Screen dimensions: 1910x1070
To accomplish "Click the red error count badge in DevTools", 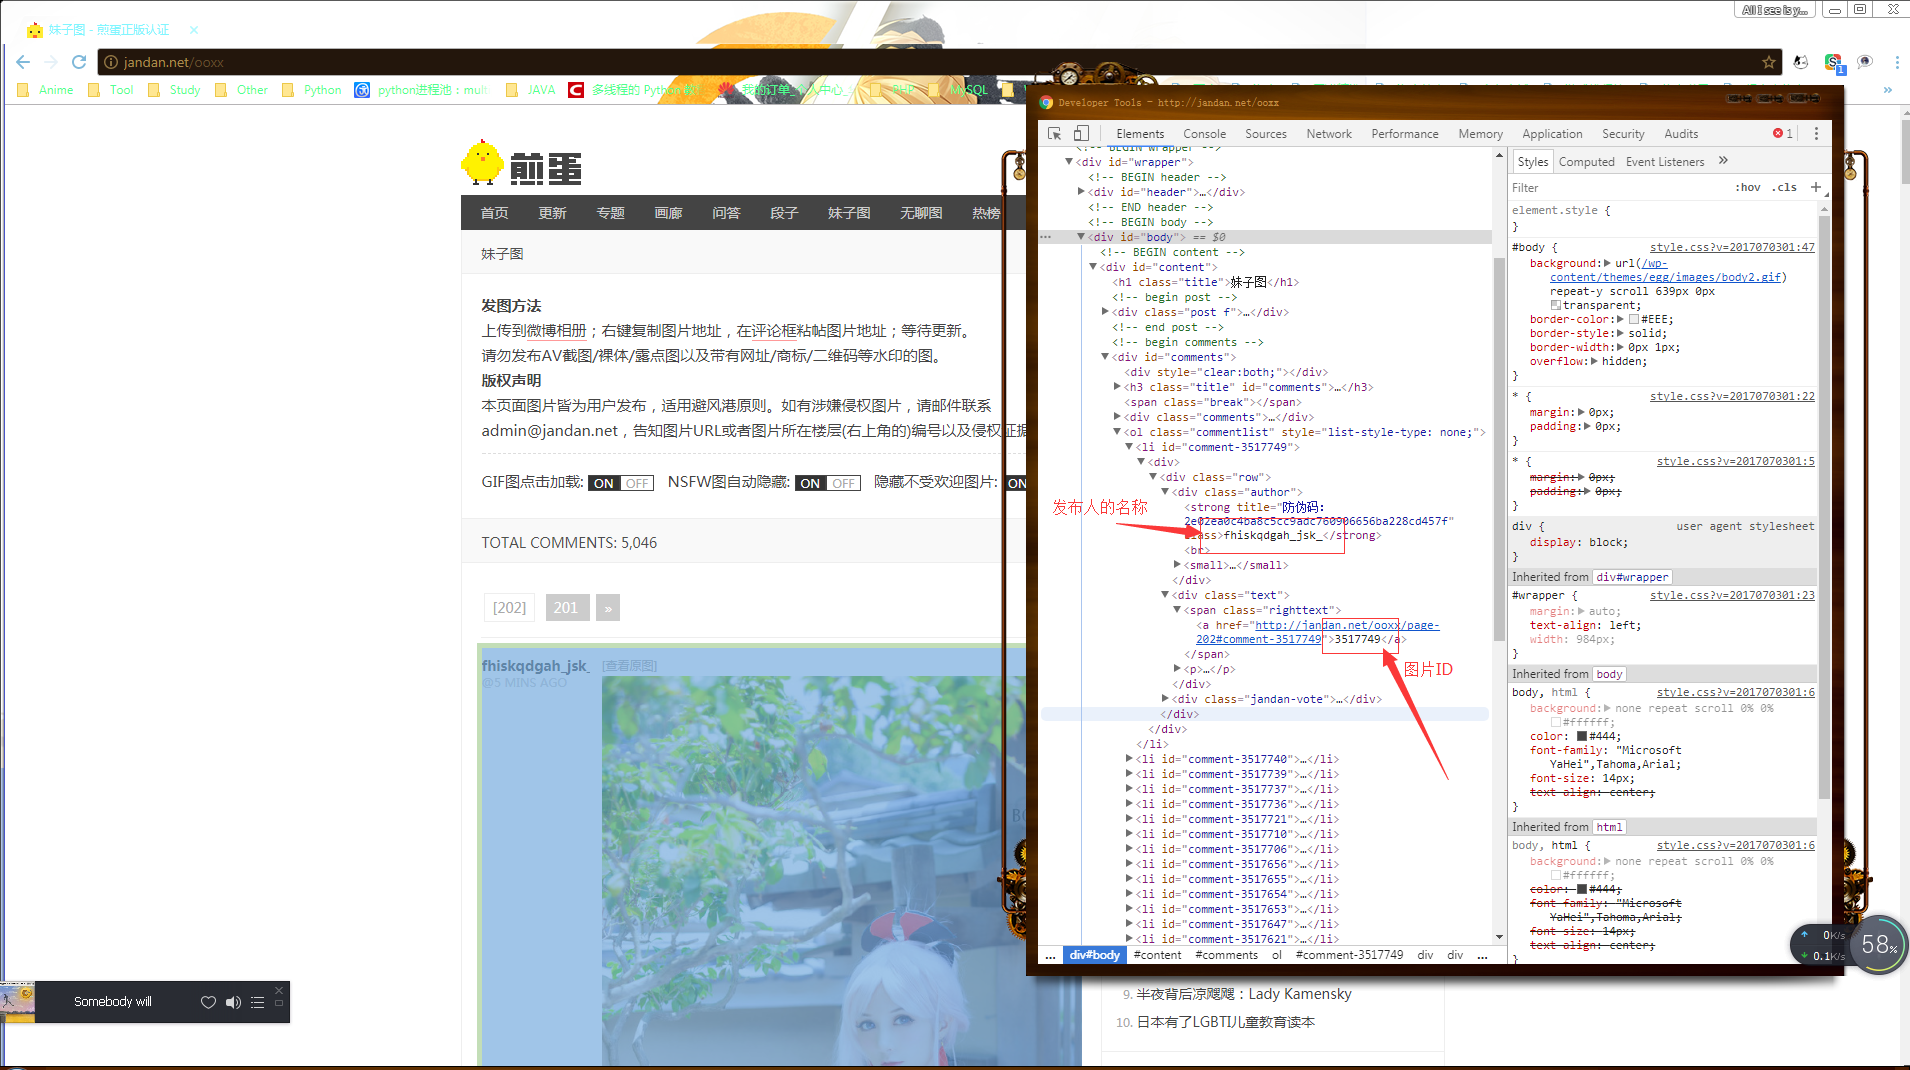I will pyautogui.click(x=1783, y=134).
